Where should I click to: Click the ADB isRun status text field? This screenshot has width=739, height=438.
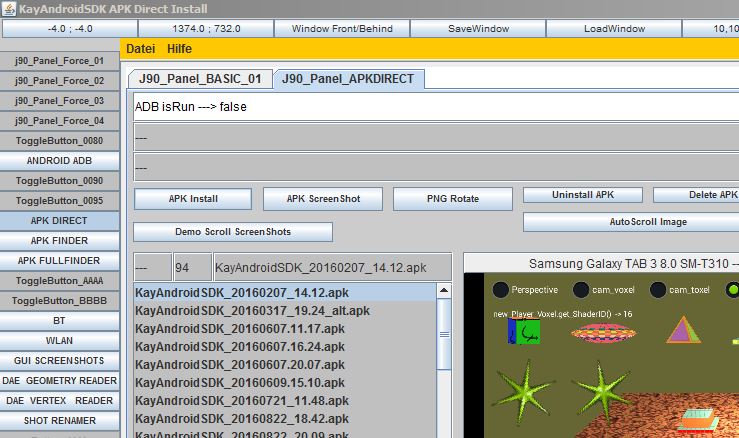click(436, 107)
